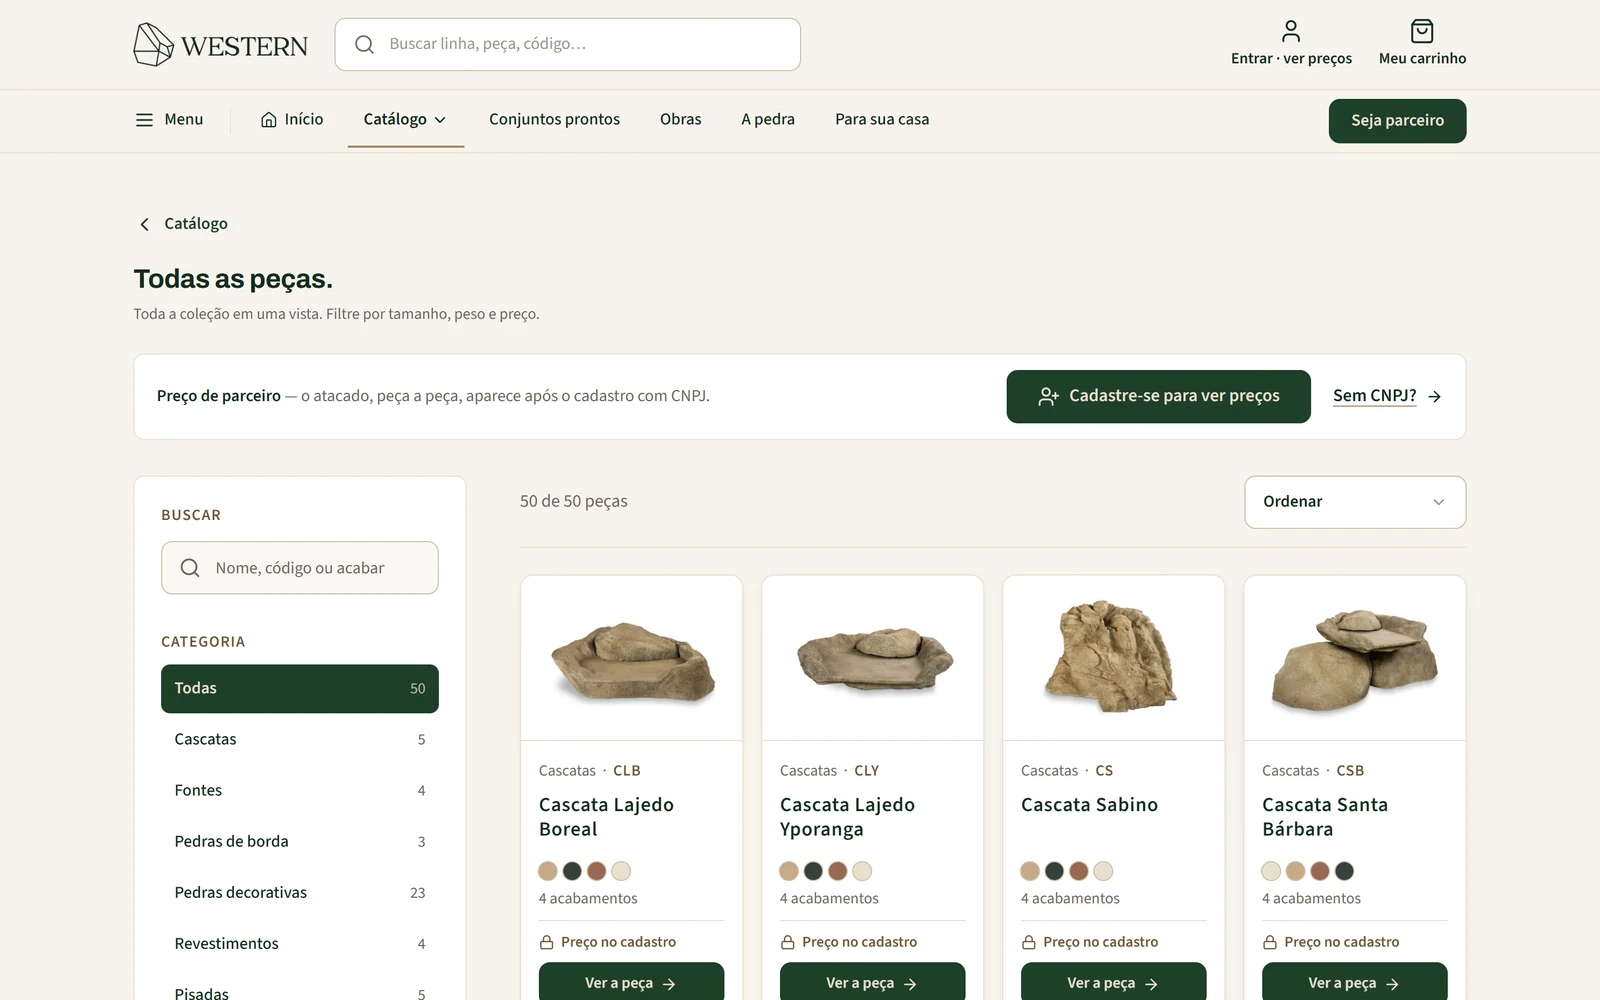Click Ver a peça for Cascata Lajedo Yporanga
The height and width of the screenshot is (1000, 1600).
[x=872, y=982]
